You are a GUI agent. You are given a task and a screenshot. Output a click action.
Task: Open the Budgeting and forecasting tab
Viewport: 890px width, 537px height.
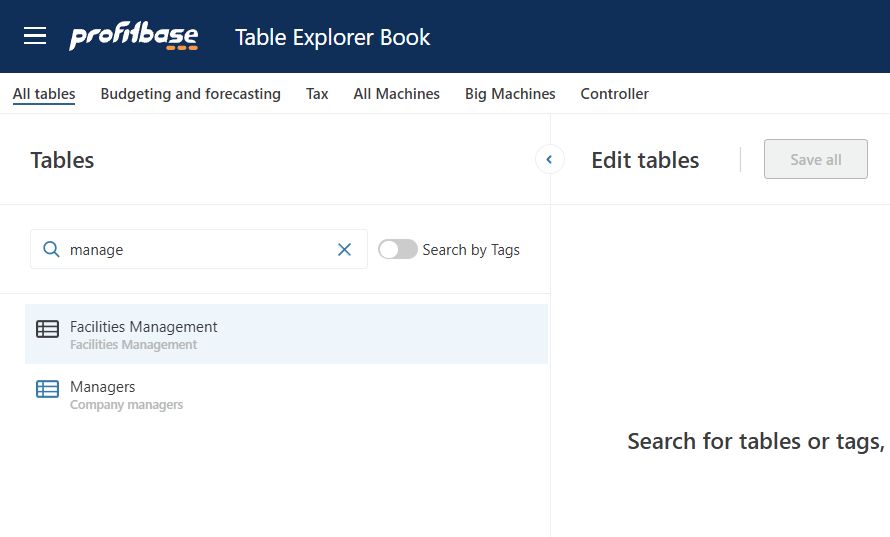pyautogui.click(x=190, y=94)
